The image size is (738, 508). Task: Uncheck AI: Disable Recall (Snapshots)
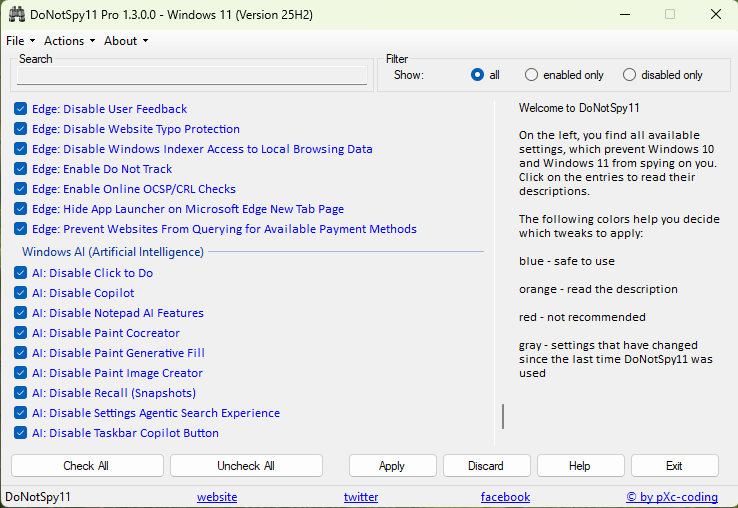(20, 393)
